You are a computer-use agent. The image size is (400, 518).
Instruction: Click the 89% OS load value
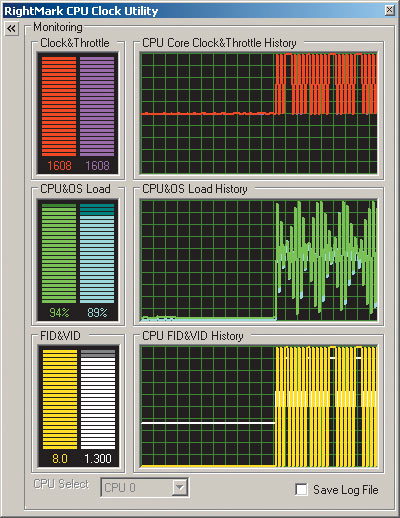pos(97,312)
